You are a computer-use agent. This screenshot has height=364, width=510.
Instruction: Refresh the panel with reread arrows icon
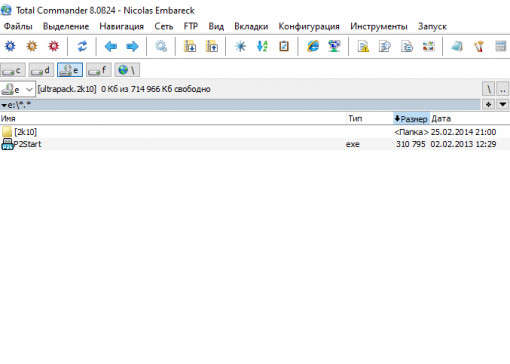point(82,46)
